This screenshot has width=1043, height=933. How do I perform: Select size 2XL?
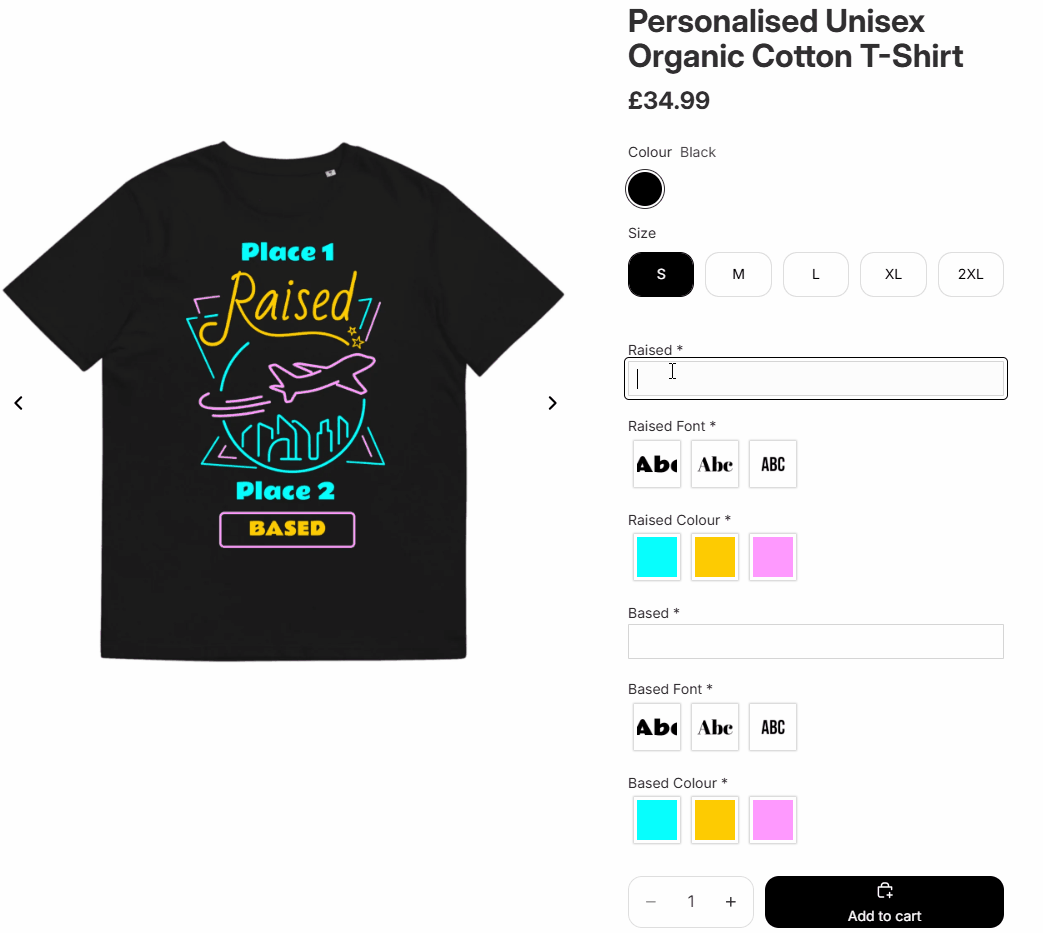[970, 274]
